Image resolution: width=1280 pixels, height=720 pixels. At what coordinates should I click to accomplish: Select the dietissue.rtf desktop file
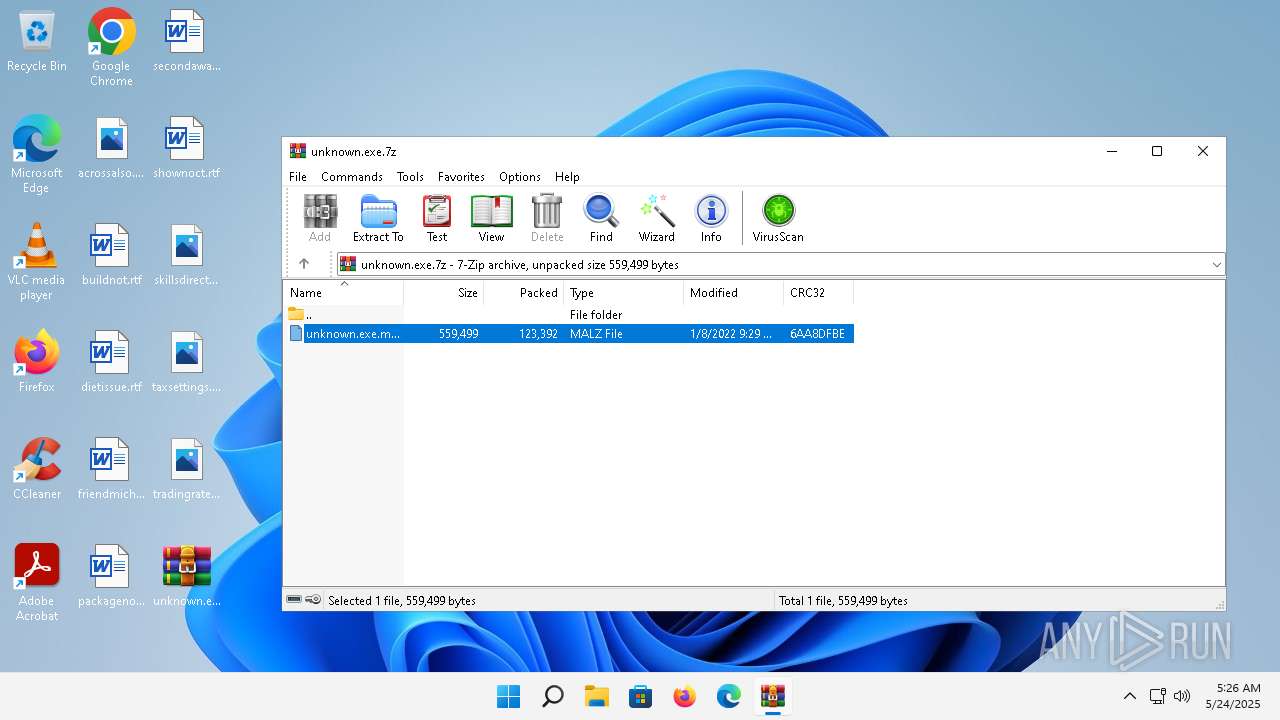click(x=111, y=362)
